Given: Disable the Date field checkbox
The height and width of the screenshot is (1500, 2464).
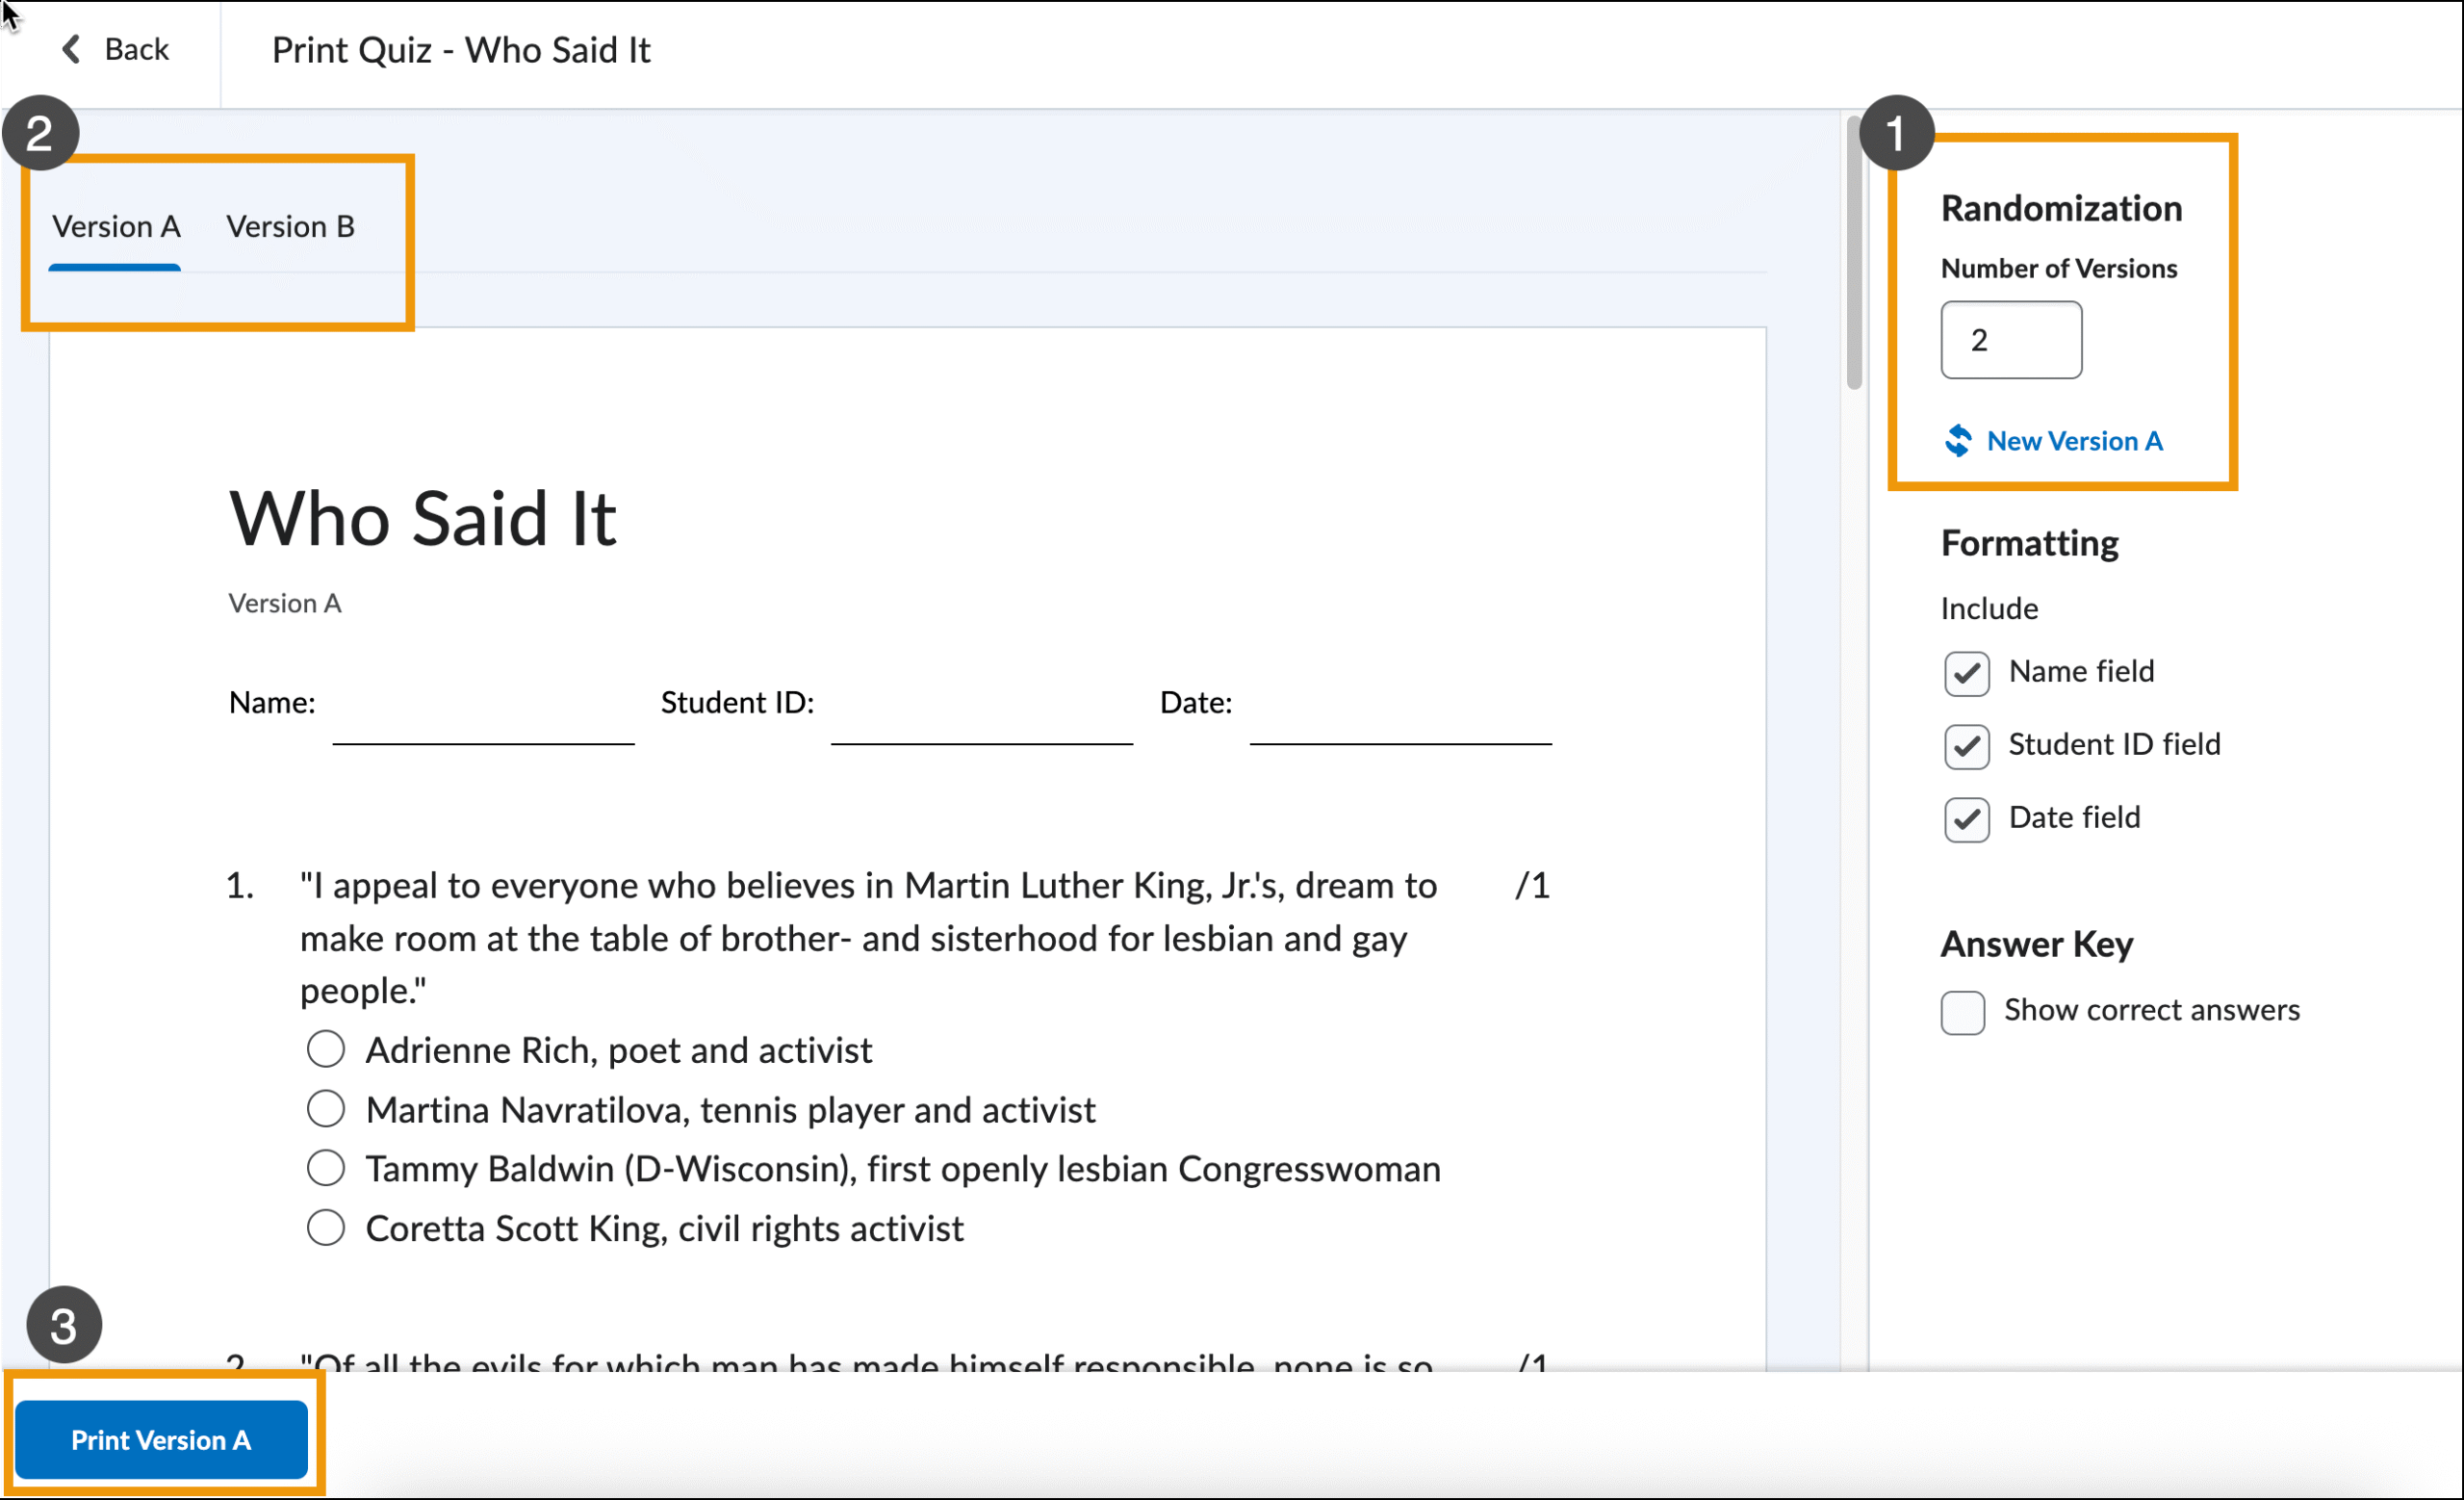Looking at the screenshot, I should coord(1966,819).
